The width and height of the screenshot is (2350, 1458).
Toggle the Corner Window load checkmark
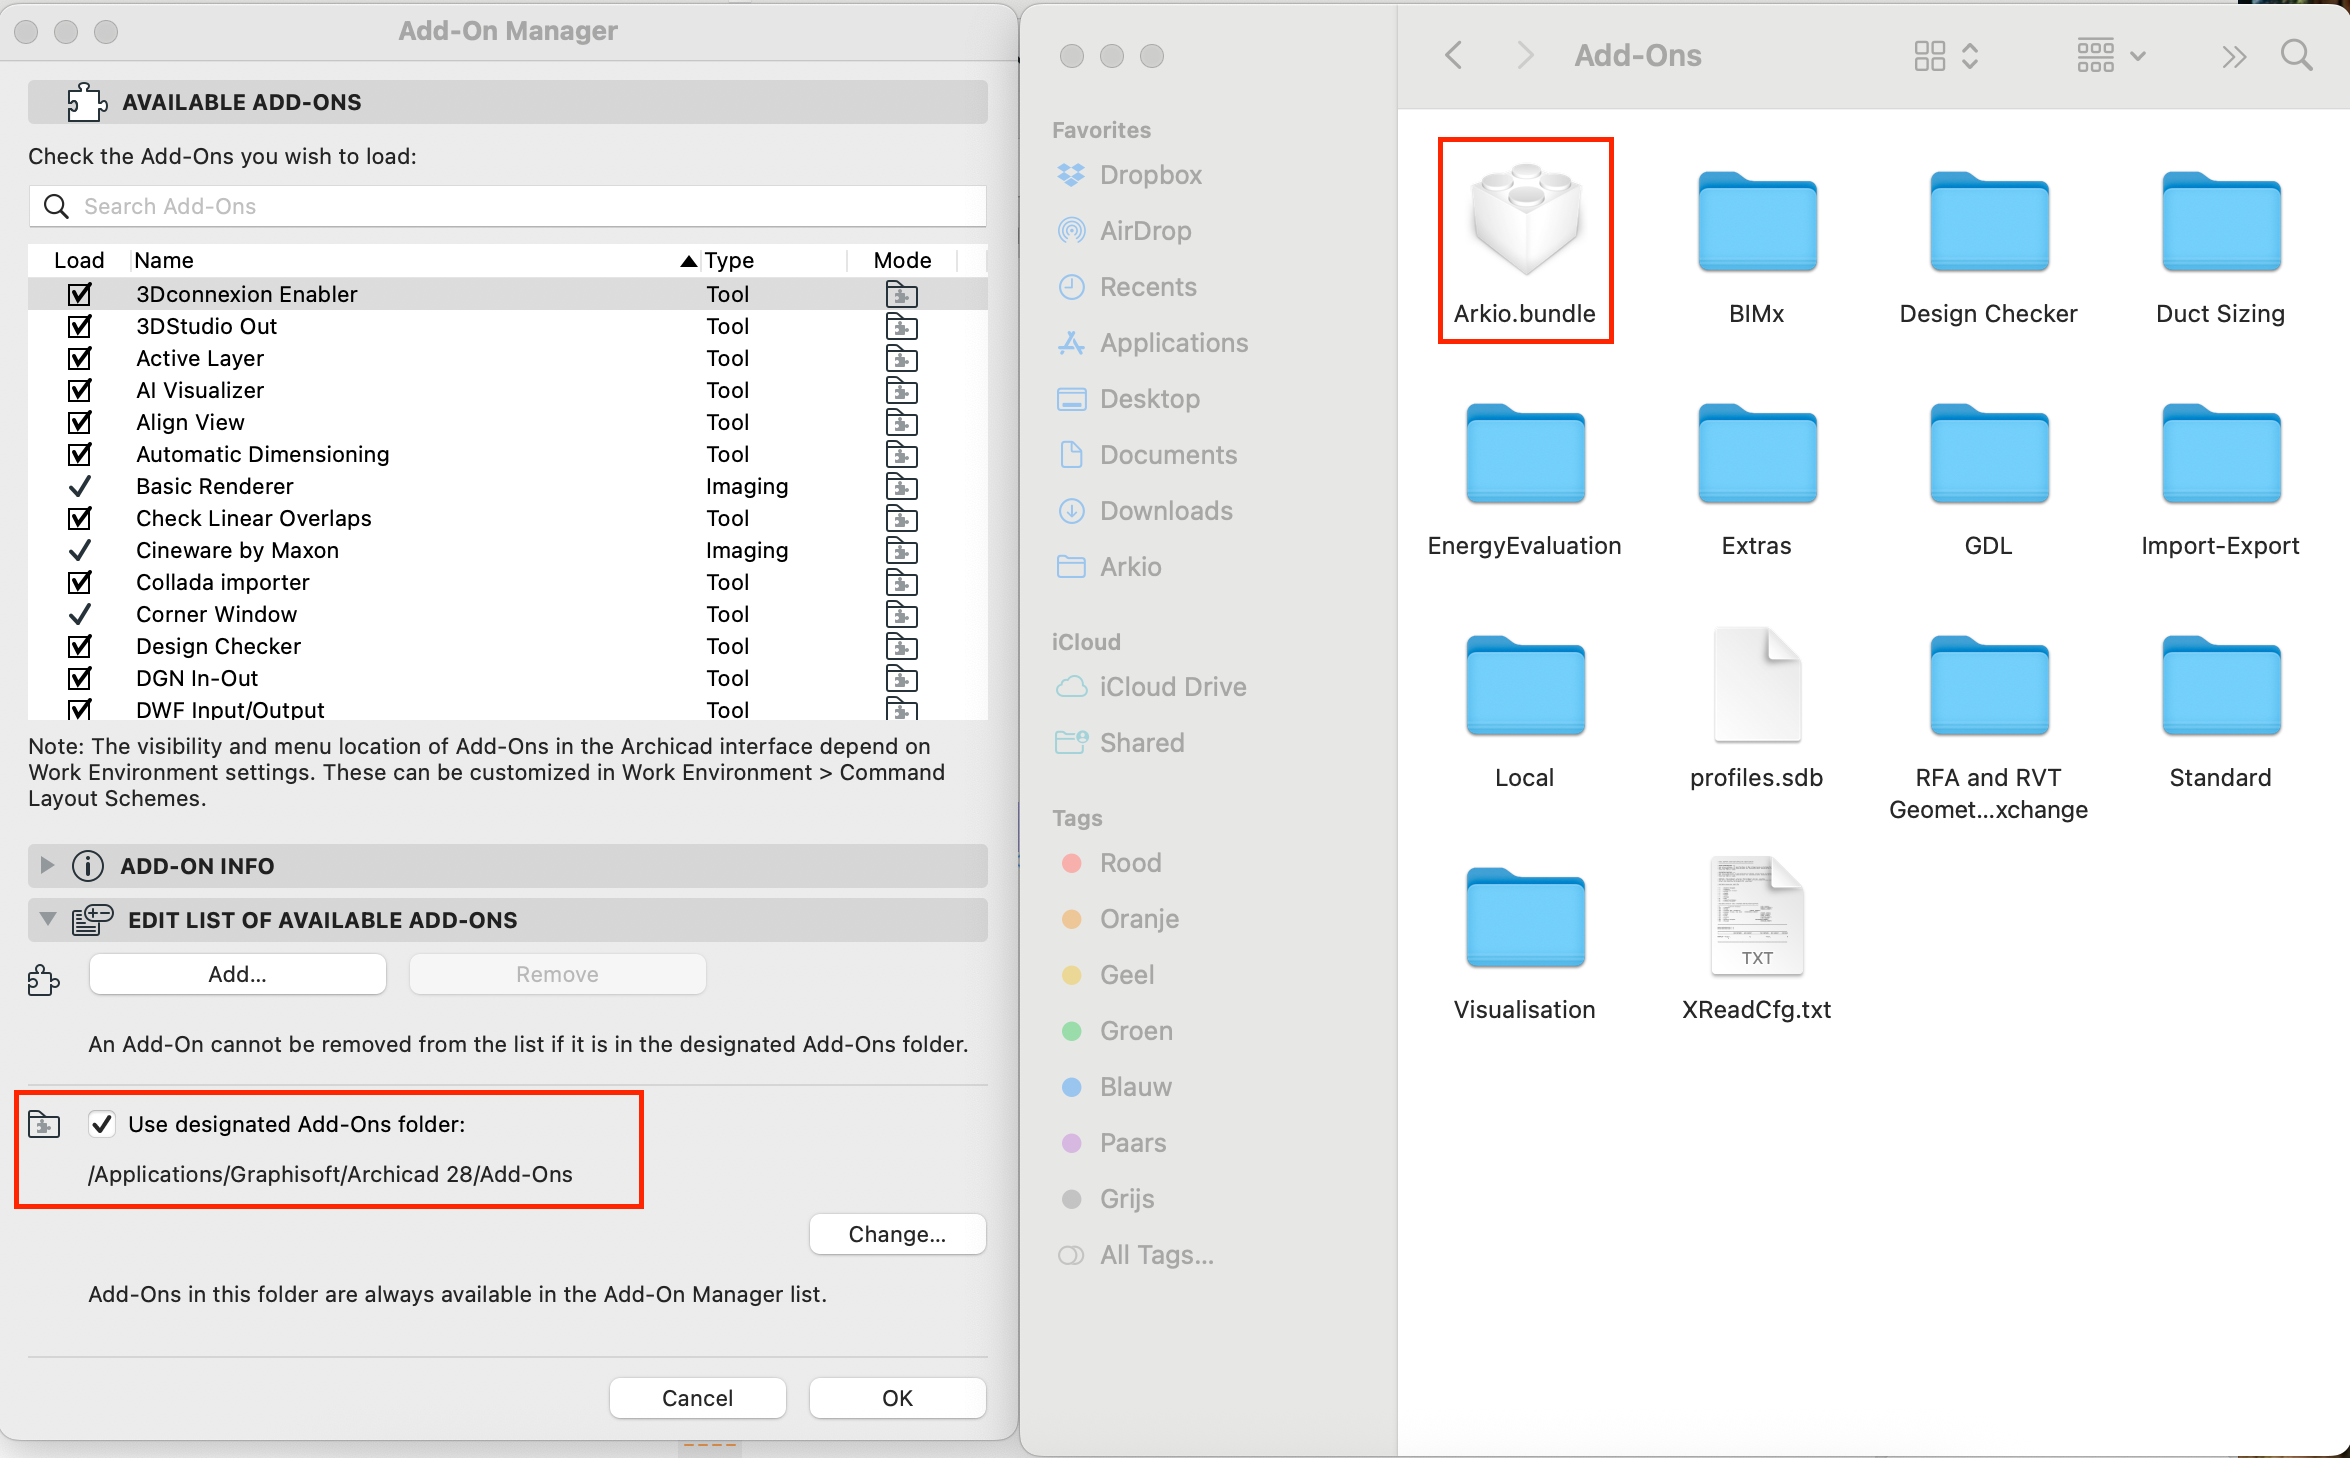[x=80, y=614]
